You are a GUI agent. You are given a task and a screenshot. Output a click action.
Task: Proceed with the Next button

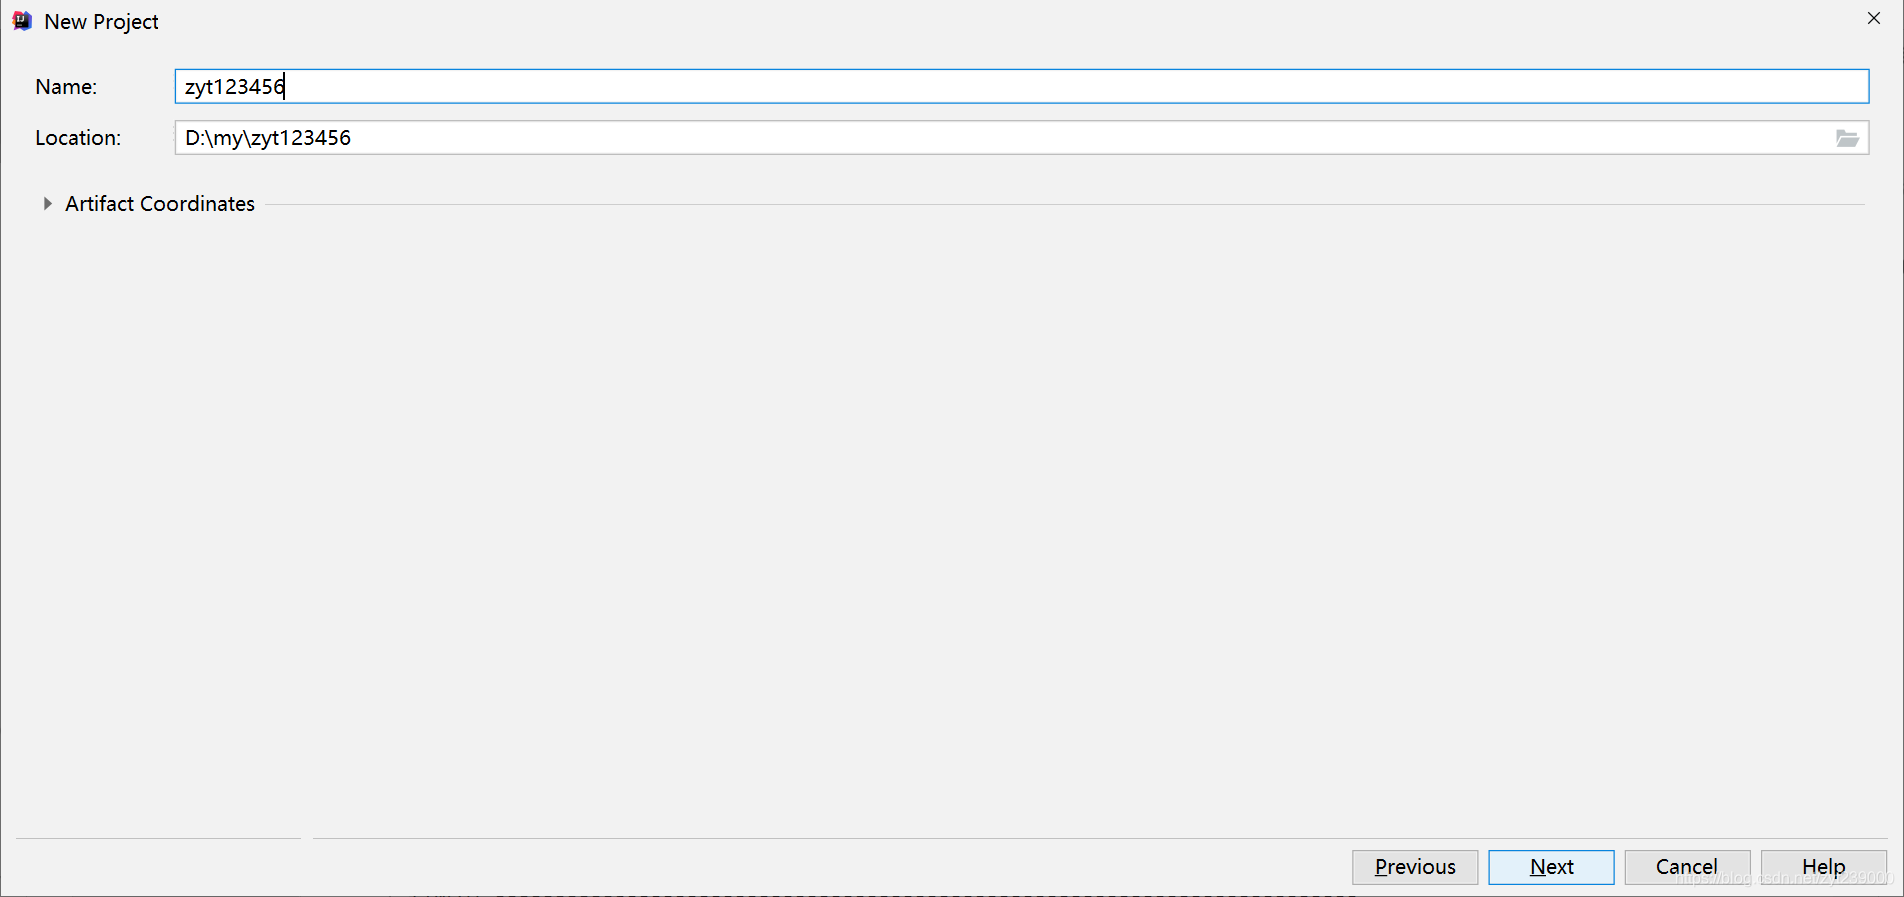point(1551,867)
